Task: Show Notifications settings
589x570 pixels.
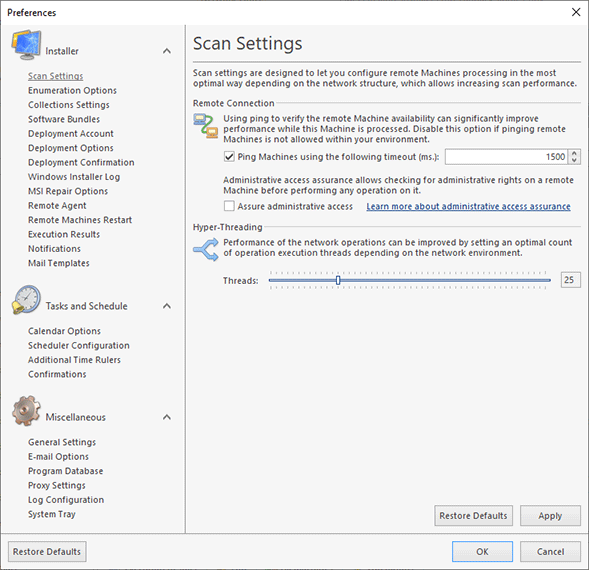Action: pyautogui.click(x=54, y=249)
